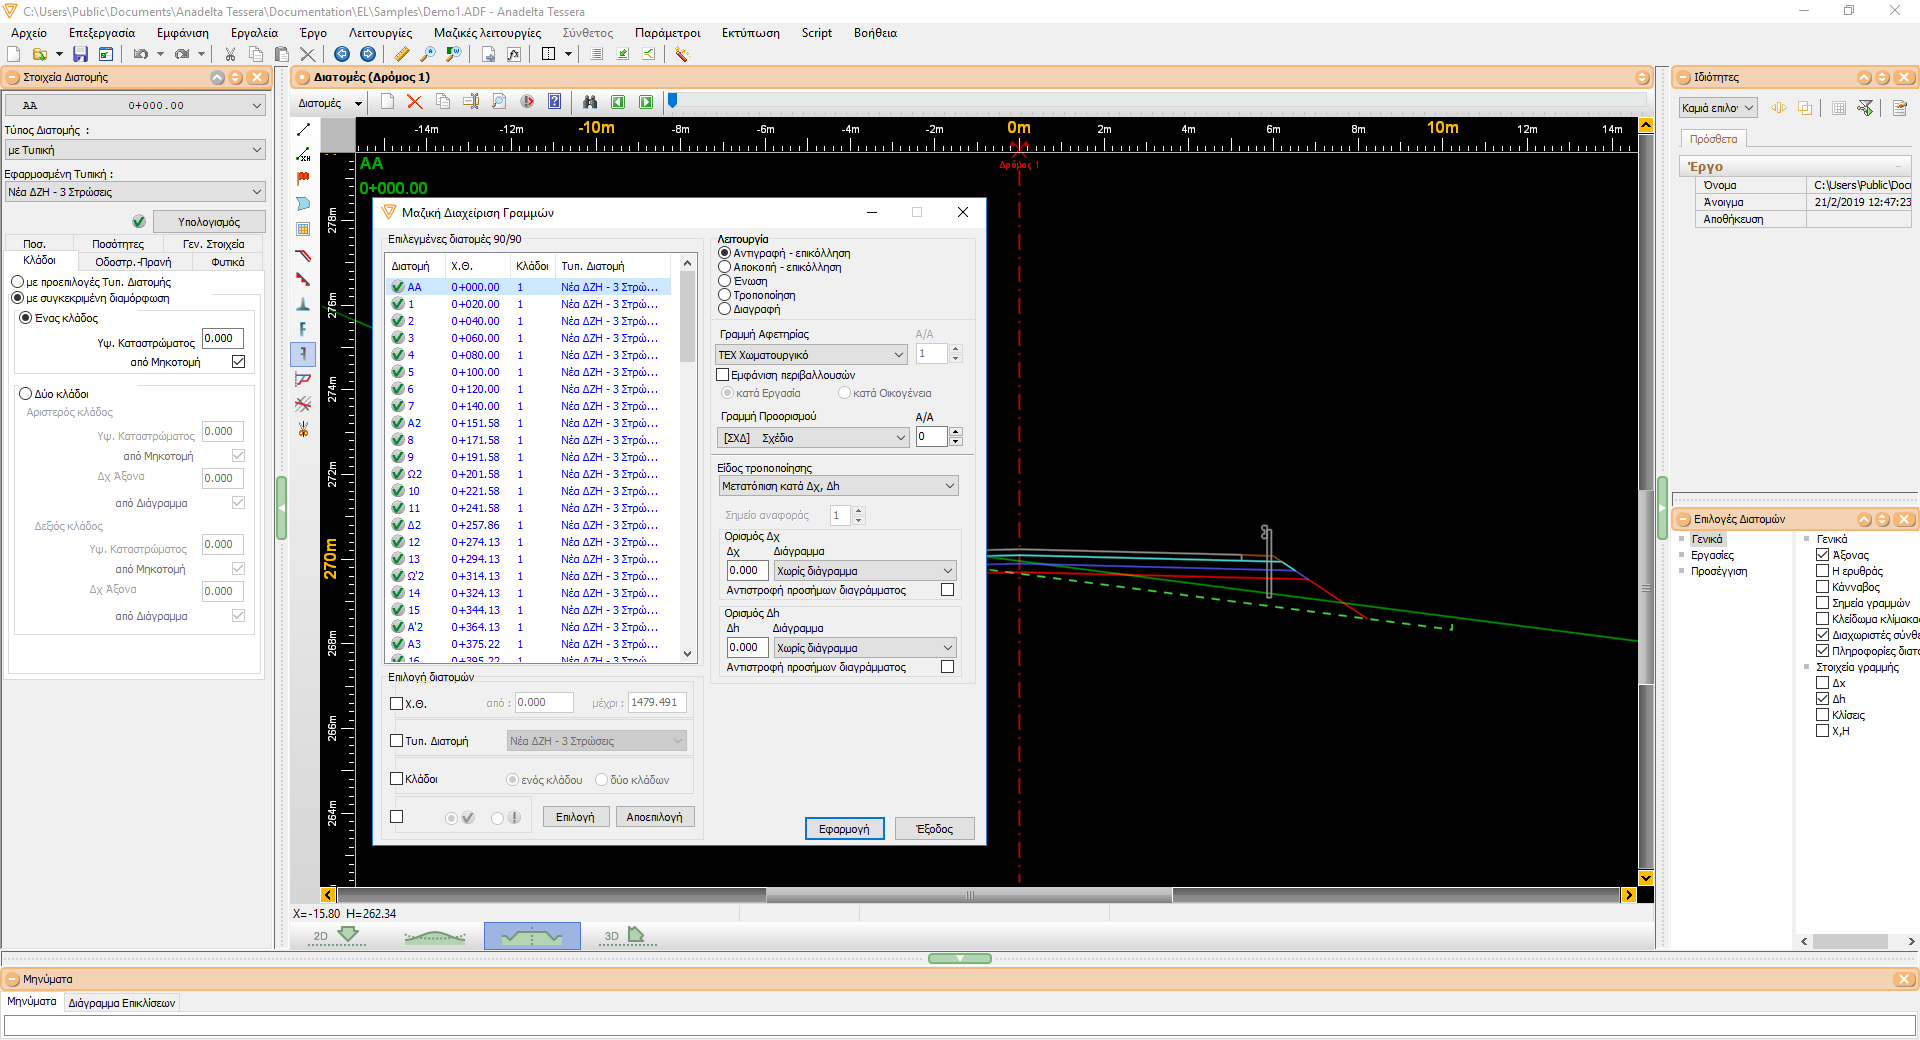Click the grid table tool in vertical toolbar
This screenshot has height=1040, width=1920.
coord(303,229)
